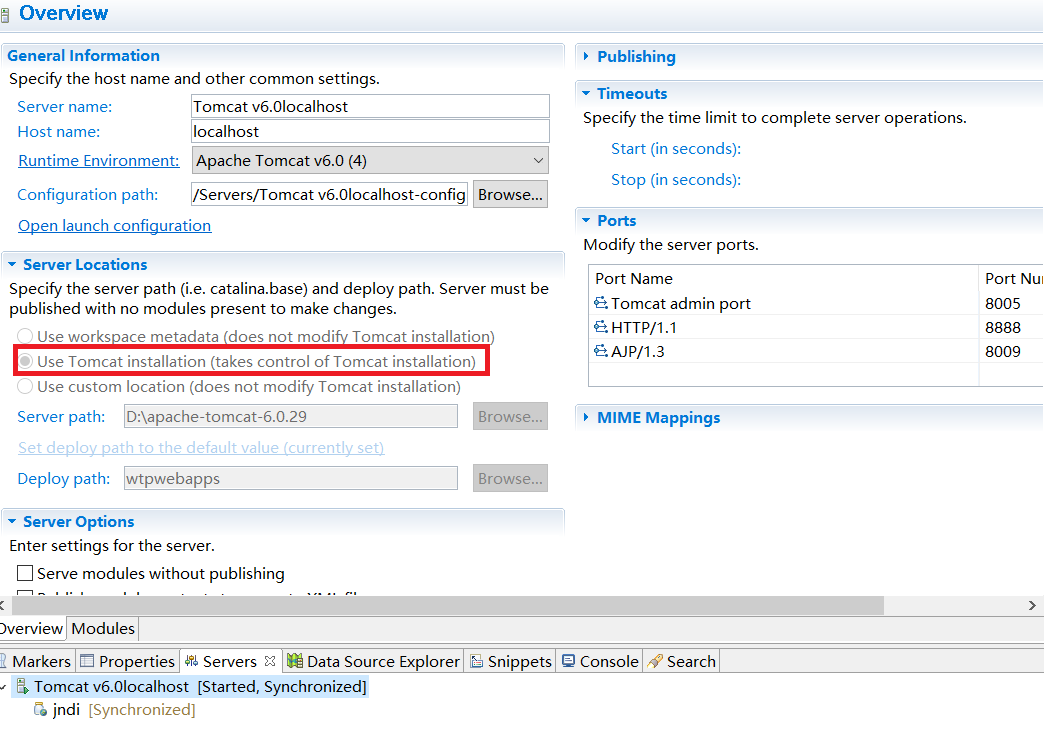
Task: Click the jndi module icon
Action: point(41,709)
